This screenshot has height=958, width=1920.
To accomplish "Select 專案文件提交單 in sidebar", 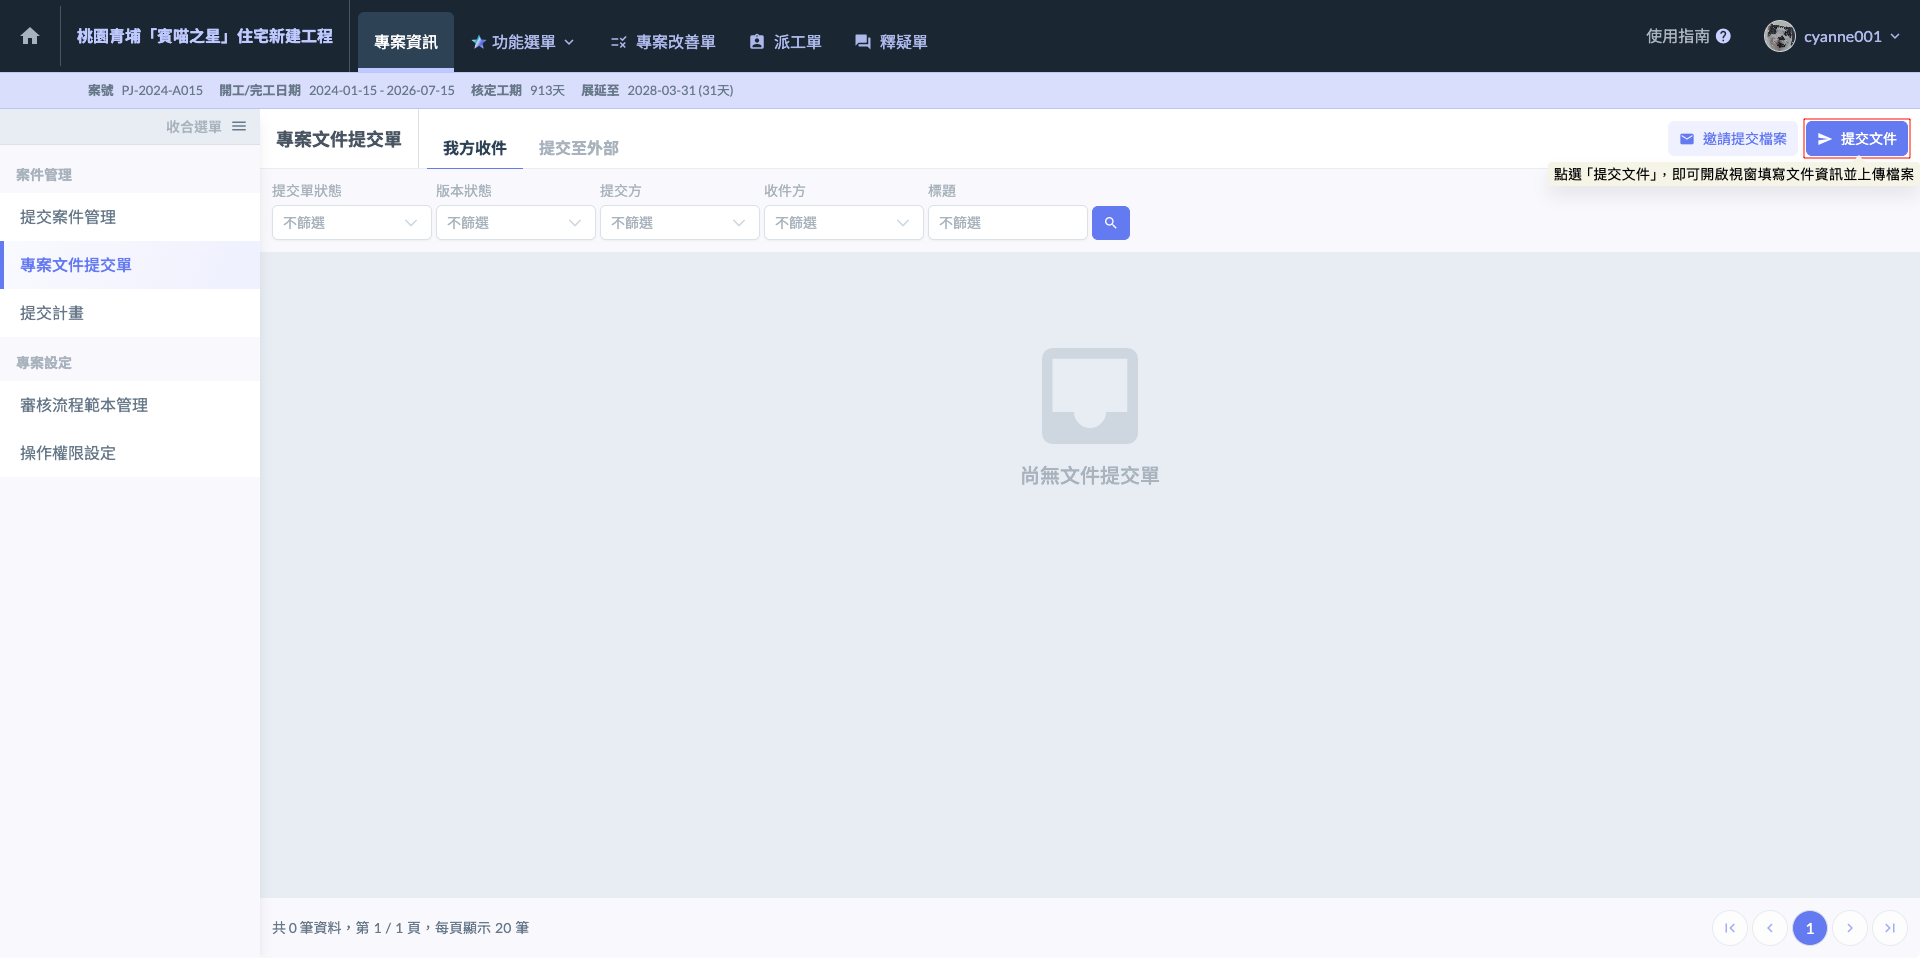I will click(x=130, y=265).
